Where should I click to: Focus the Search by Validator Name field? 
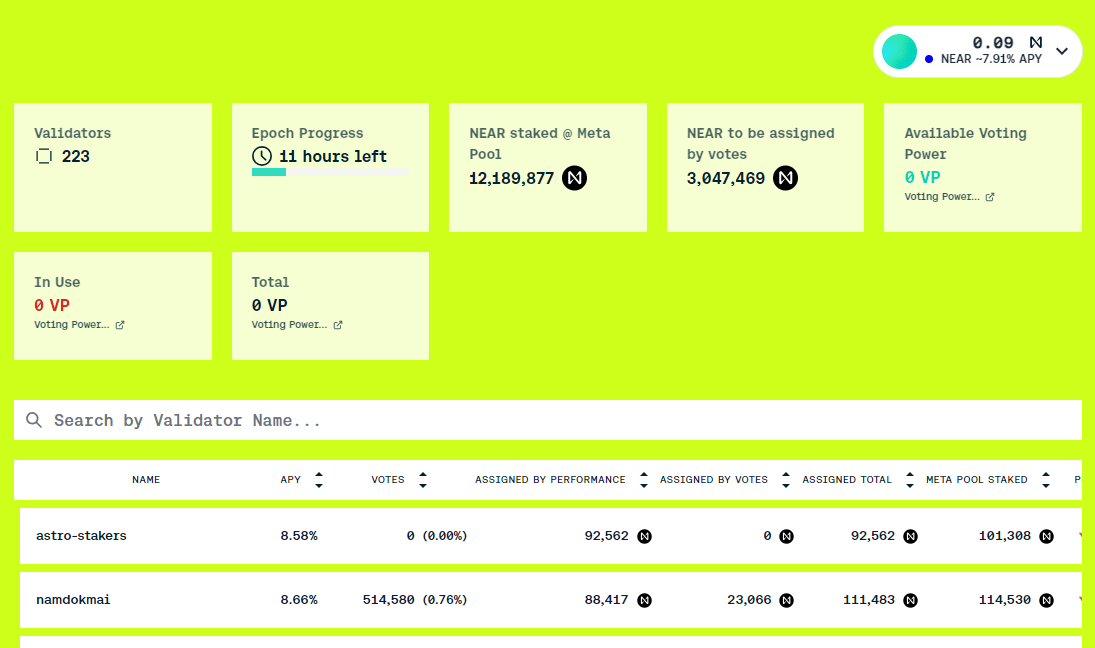(x=548, y=420)
